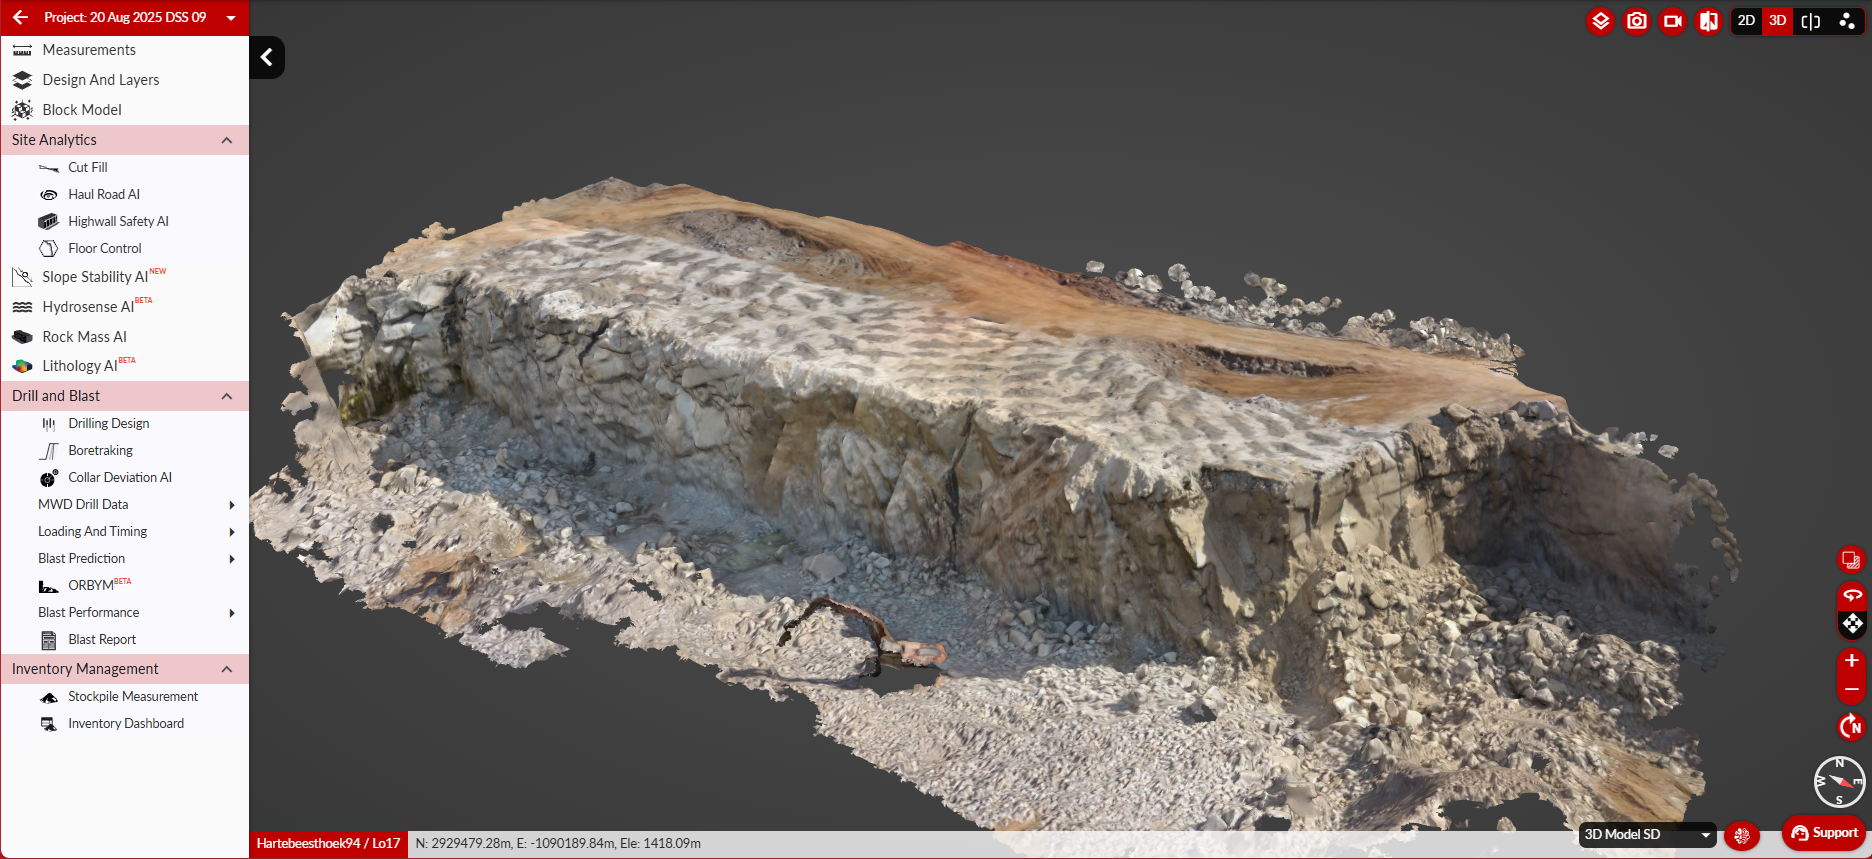Switch the view to 2D mode
Viewport: 1872px width, 859px height.
pos(1746,21)
